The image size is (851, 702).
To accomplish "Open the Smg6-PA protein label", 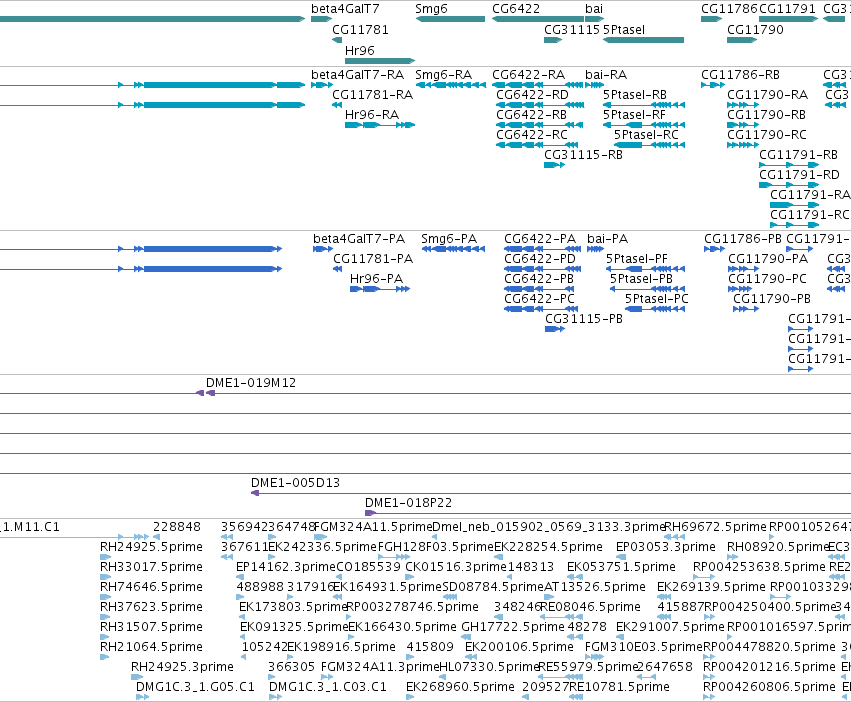I will (x=449, y=239).
